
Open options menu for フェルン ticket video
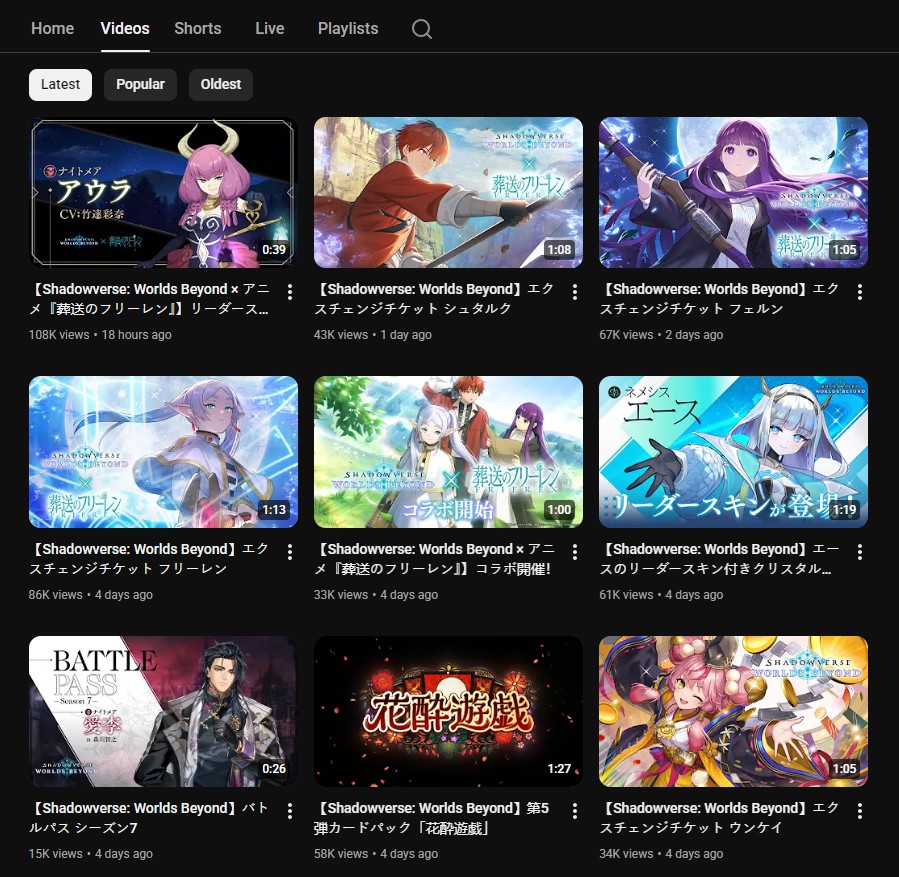coord(859,292)
